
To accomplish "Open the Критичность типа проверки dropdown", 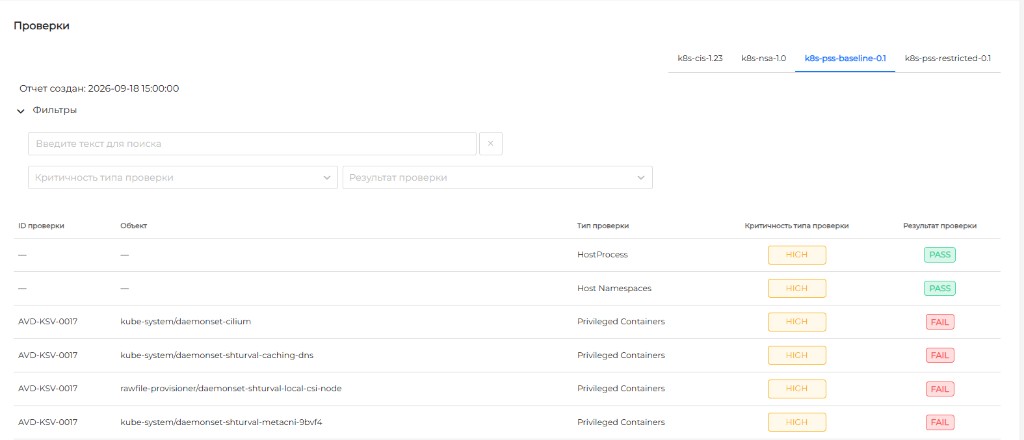I will pyautogui.click(x=183, y=178).
